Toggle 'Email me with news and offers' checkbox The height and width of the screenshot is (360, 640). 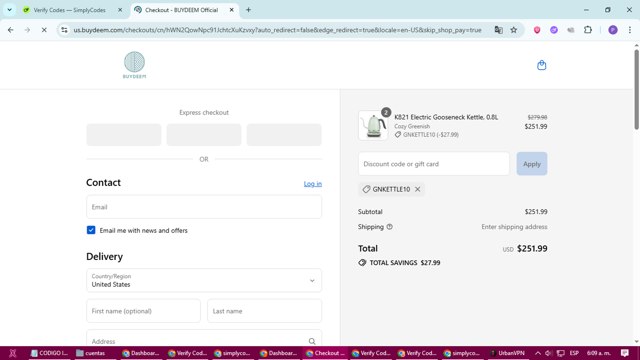tap(91, 230)
